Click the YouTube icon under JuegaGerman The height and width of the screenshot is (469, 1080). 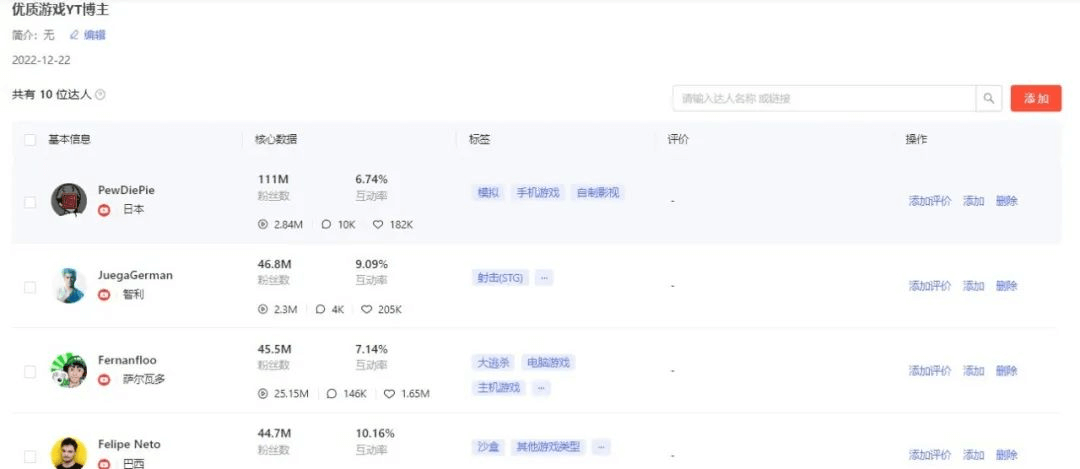pyautogui.click(x=104, y=295)
